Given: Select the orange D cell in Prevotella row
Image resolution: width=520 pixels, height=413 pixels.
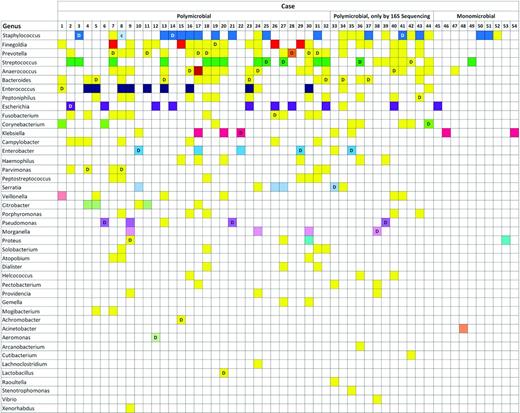Looking at the screenshot, I should 292,53.
